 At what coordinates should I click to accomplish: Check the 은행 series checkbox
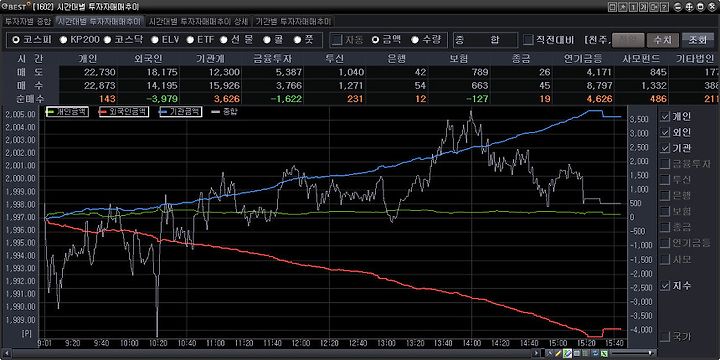click(664, 196)
